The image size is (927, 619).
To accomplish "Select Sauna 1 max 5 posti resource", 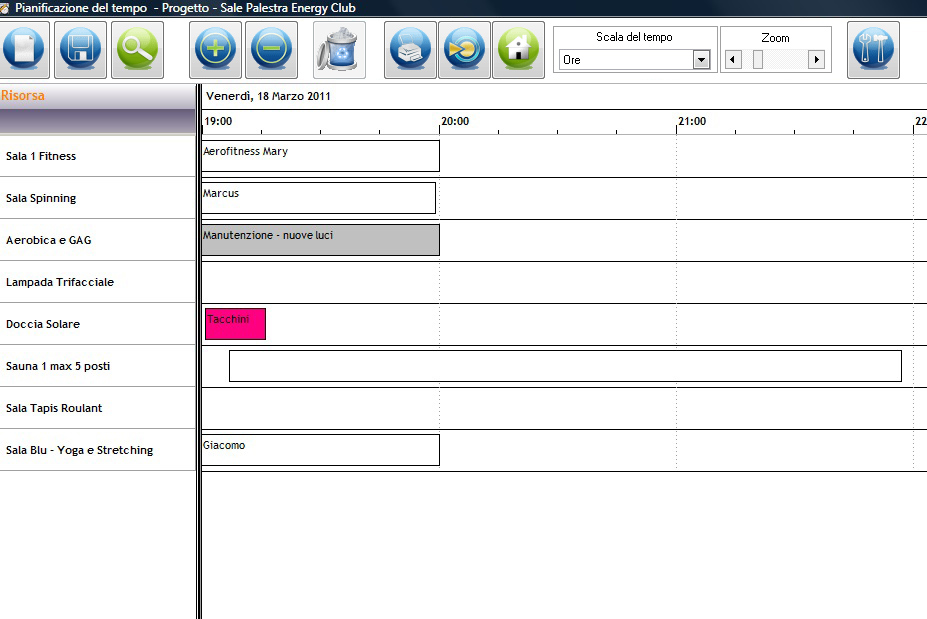I will (x=98, y=366).
